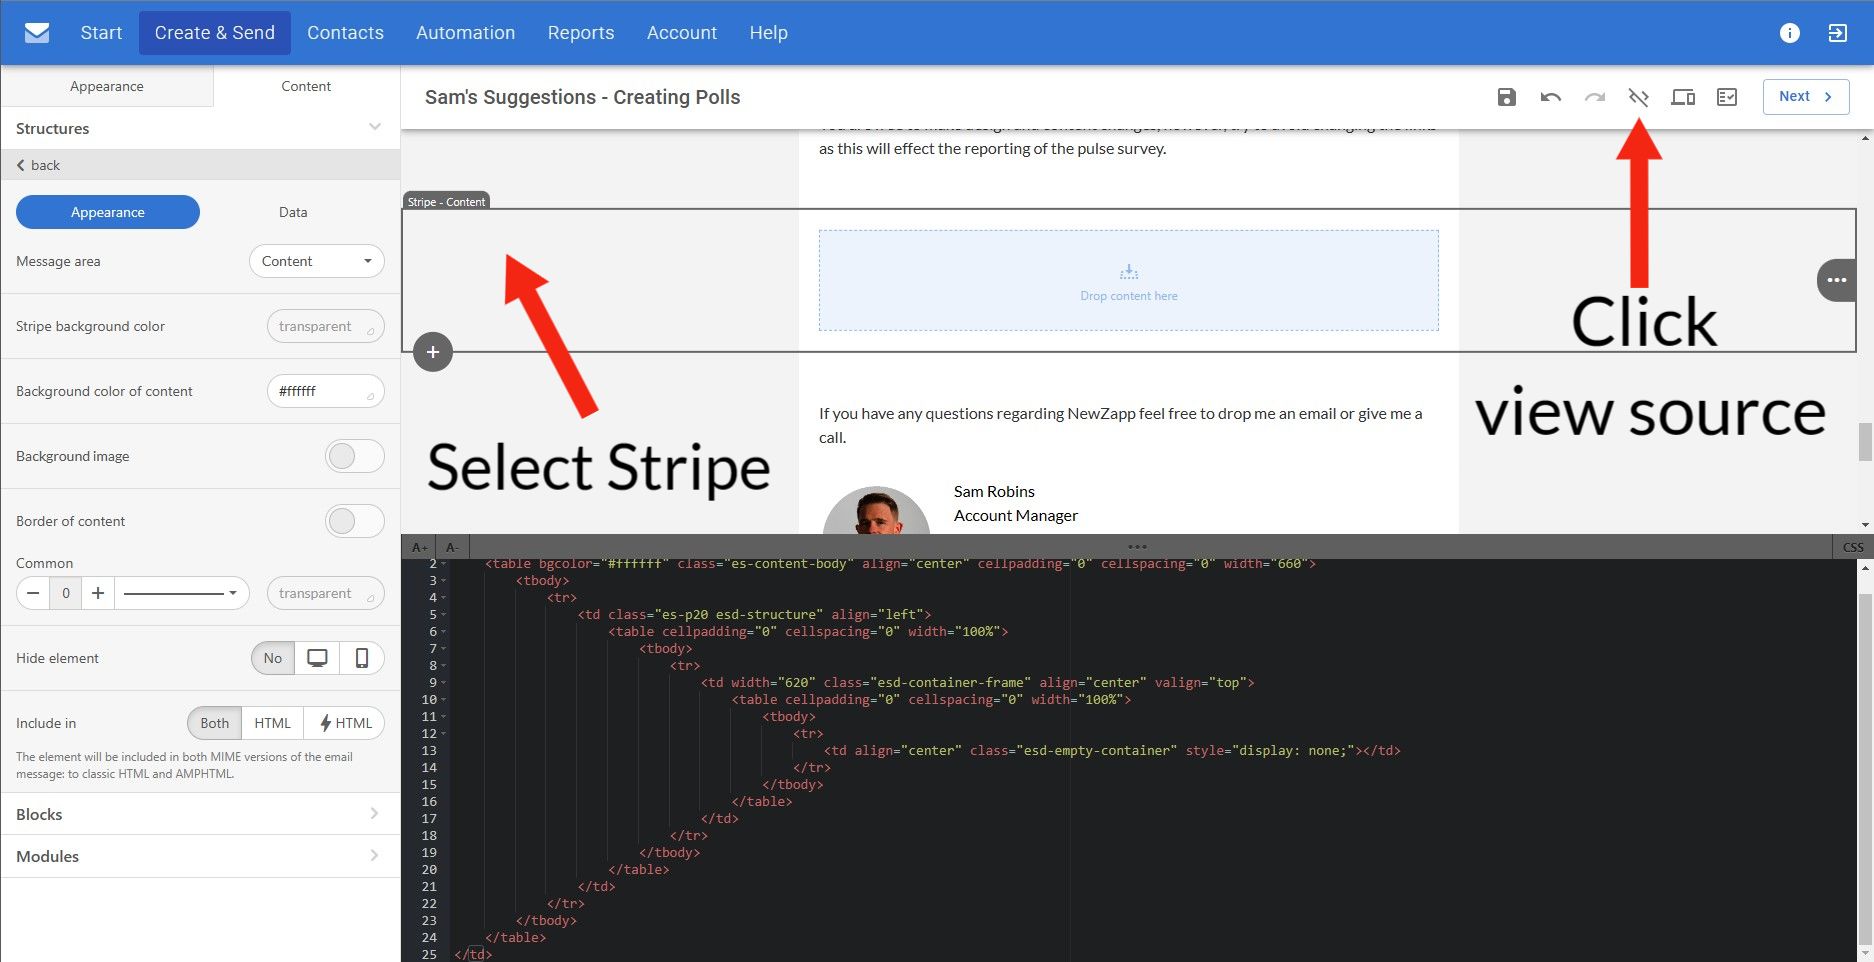Click the view source code icon
The image size is (1874, 962).
pos(1638,97)
